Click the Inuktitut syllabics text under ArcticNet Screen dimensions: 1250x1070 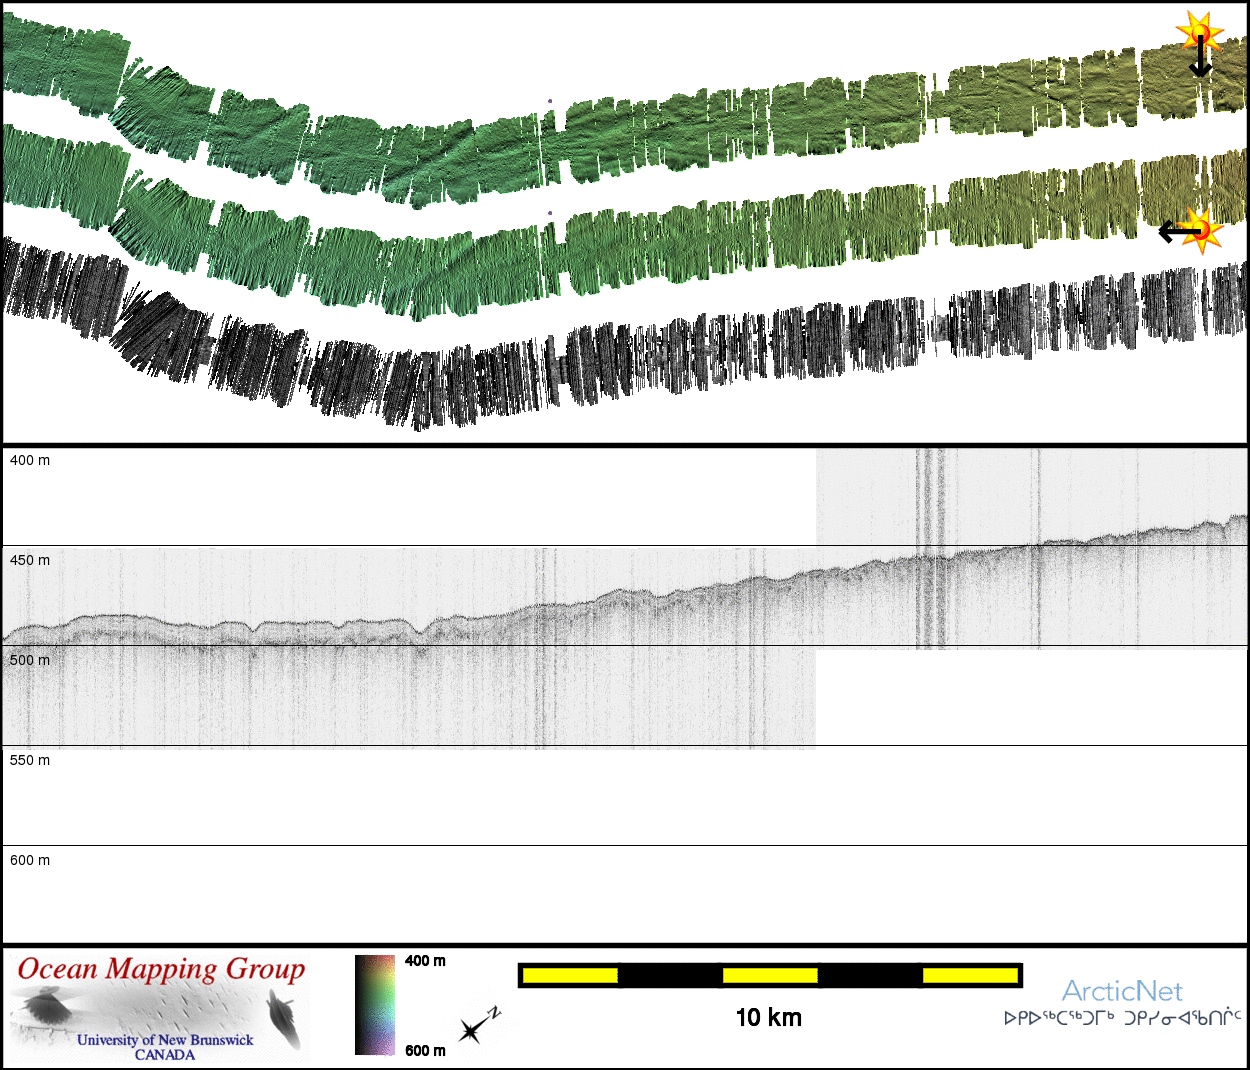(x=1122, y=1018)
